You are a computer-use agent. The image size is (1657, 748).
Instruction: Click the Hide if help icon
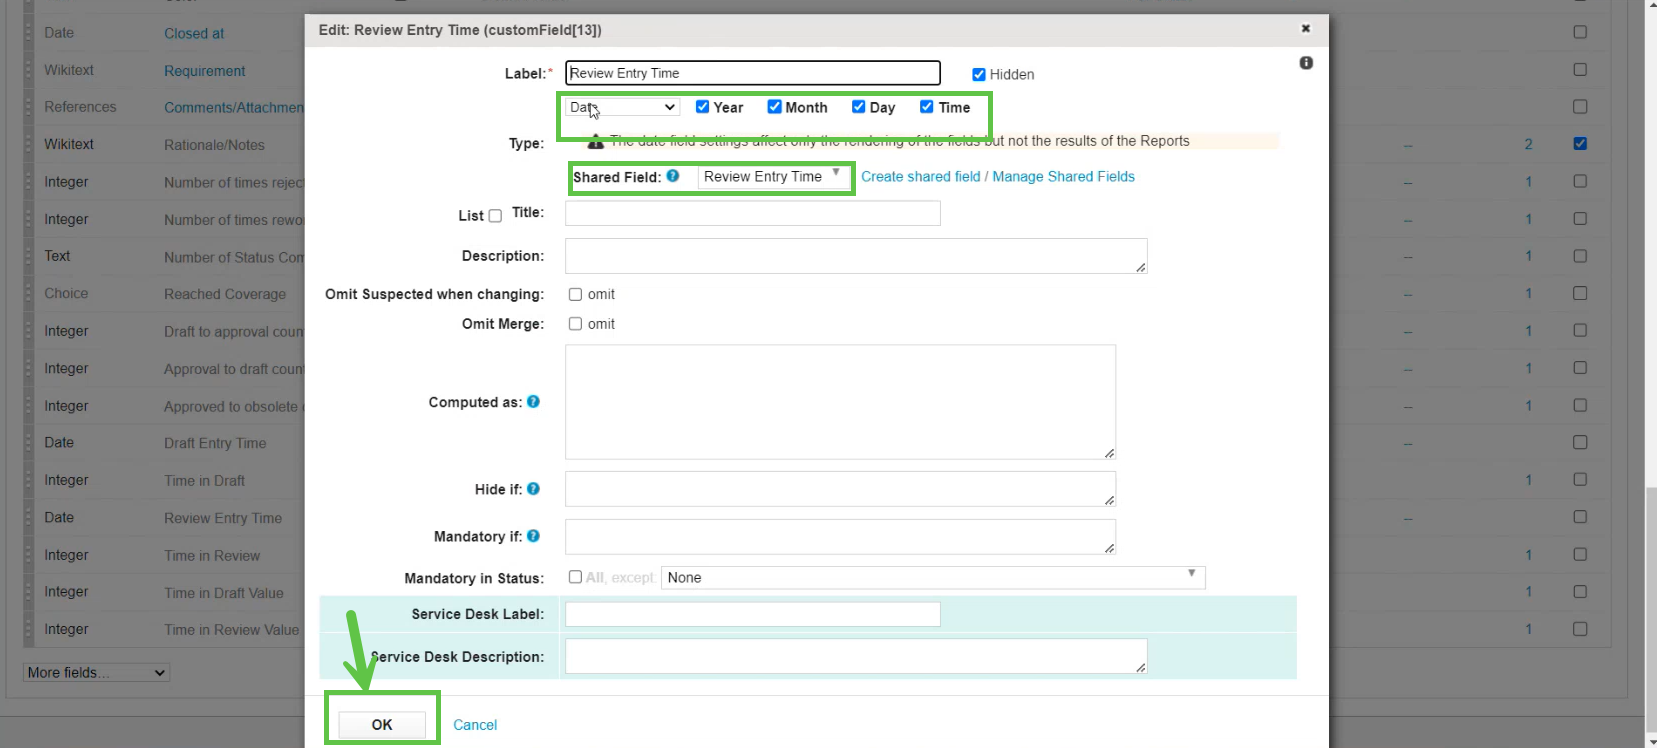tap(533, 489)
